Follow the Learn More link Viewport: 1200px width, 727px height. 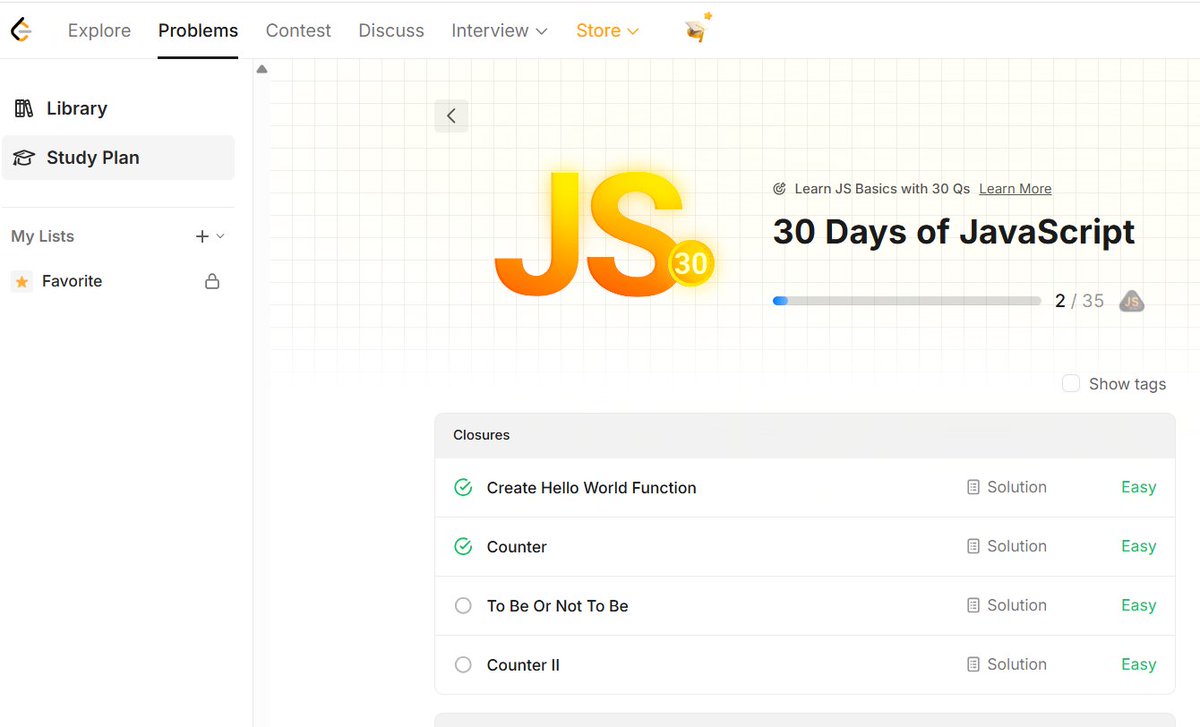tap(1015, 188)
